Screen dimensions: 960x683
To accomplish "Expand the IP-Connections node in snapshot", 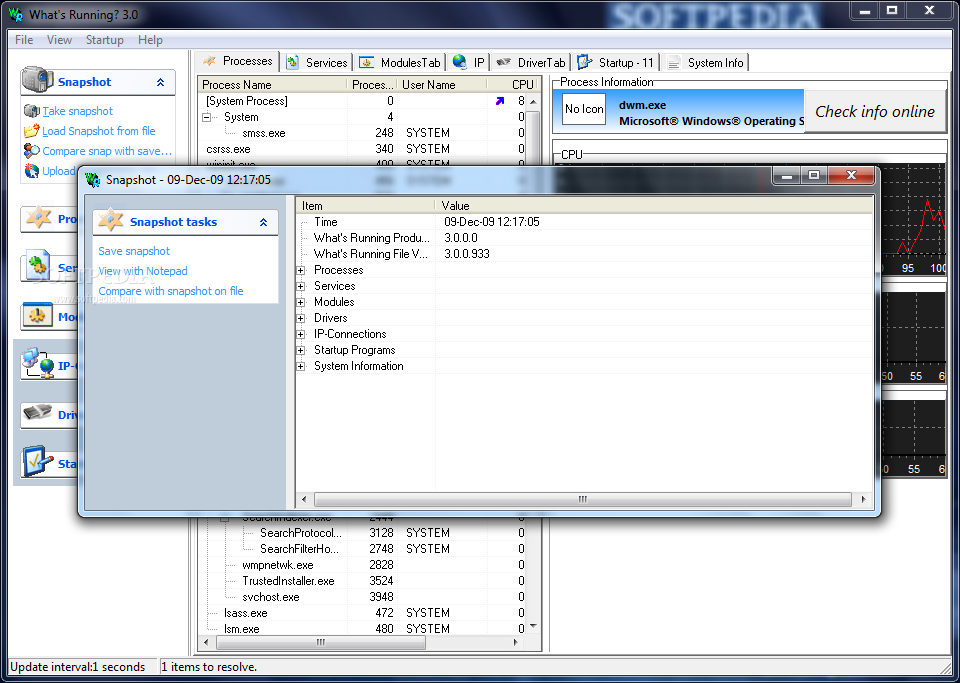I will 301,334.
